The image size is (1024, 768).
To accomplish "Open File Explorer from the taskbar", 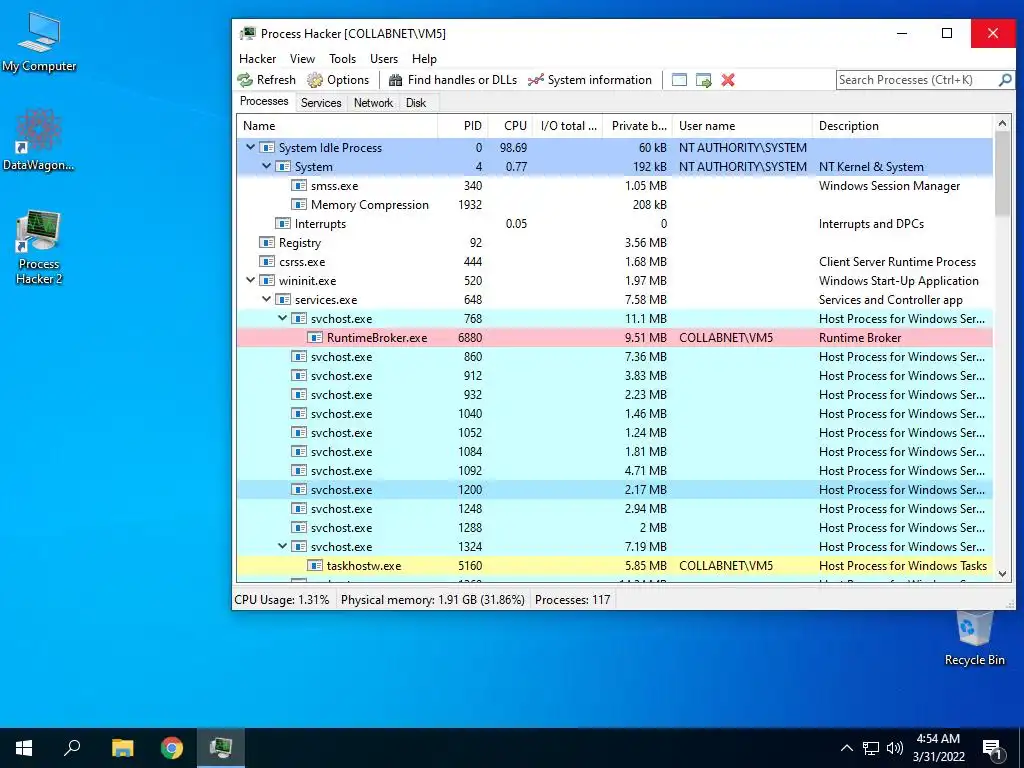I will tap(122, 748).
